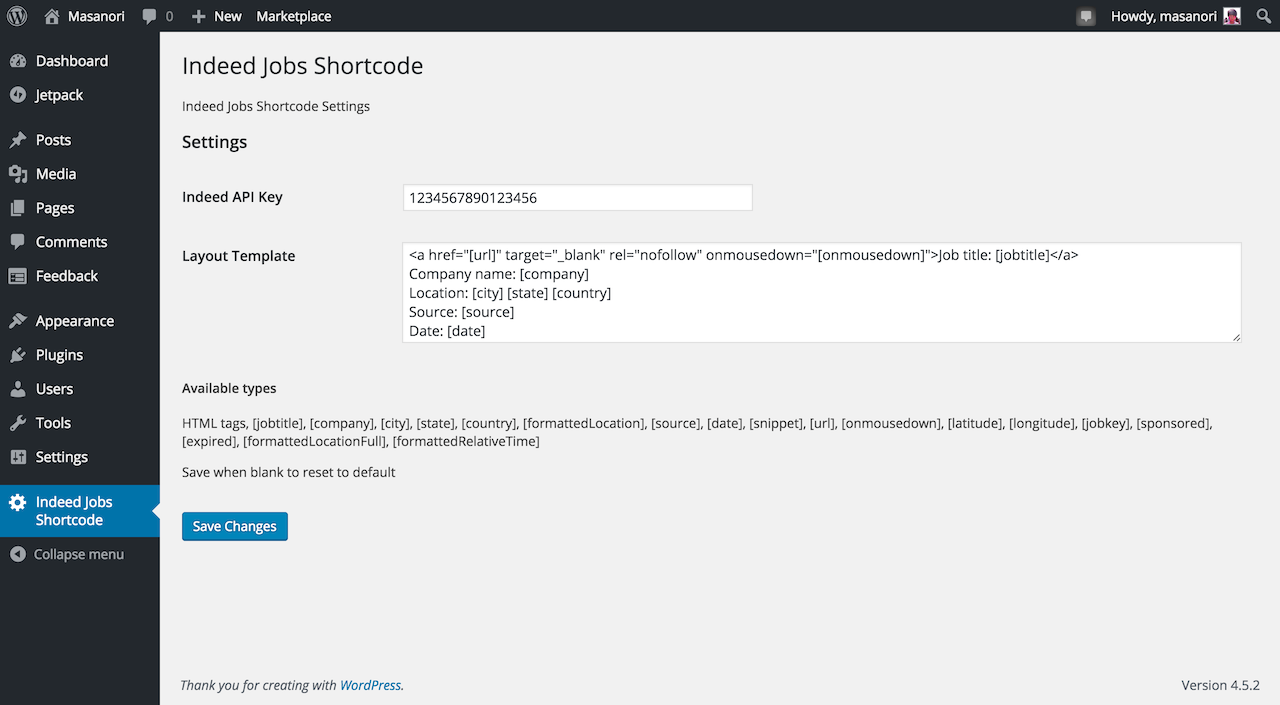Screen dimensions: 1280x705
Task: Click the New content button in admin bar
Action: [216, 16]
